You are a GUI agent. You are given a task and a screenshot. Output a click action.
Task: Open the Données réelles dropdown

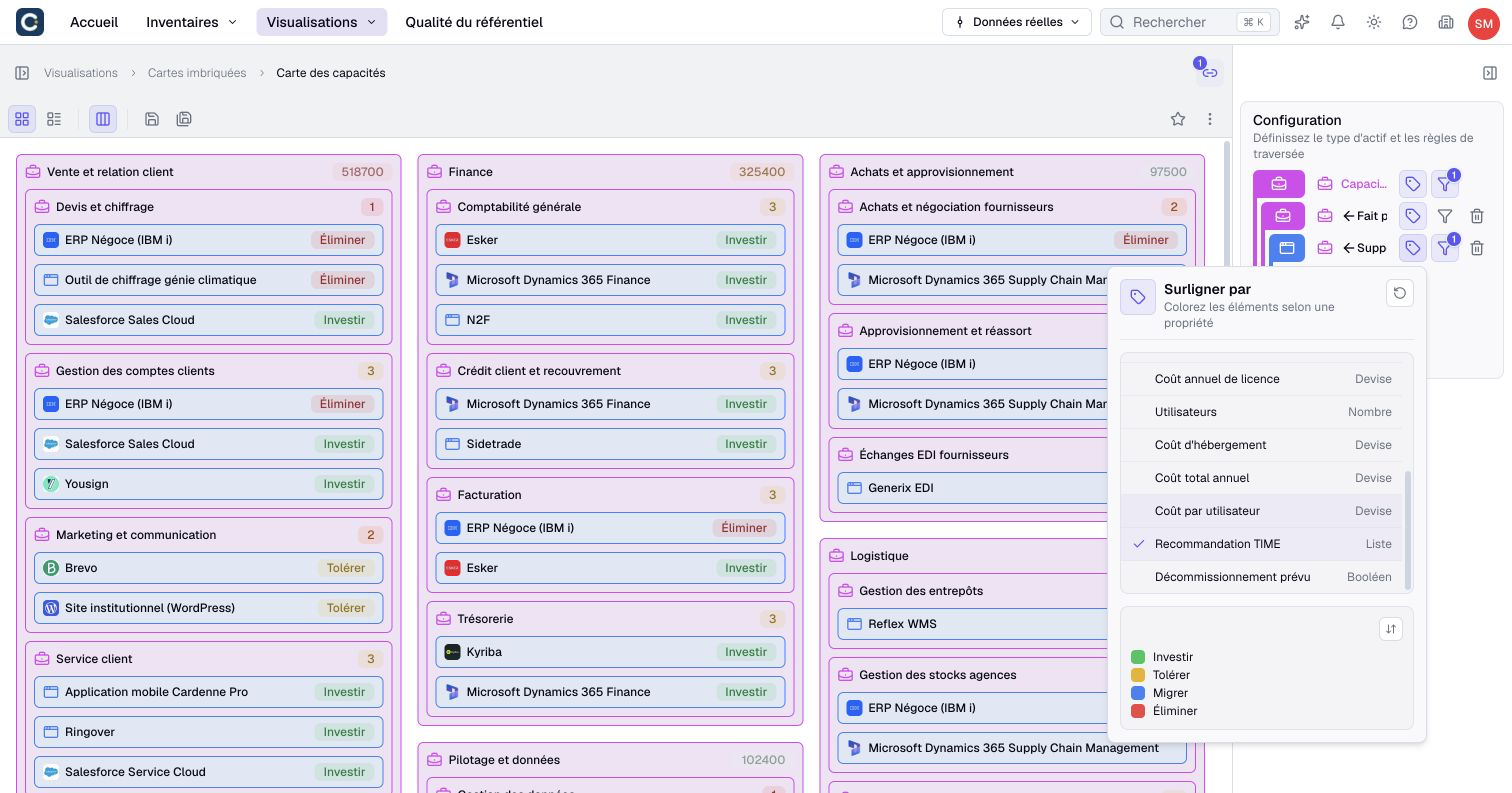point(1017,22)
